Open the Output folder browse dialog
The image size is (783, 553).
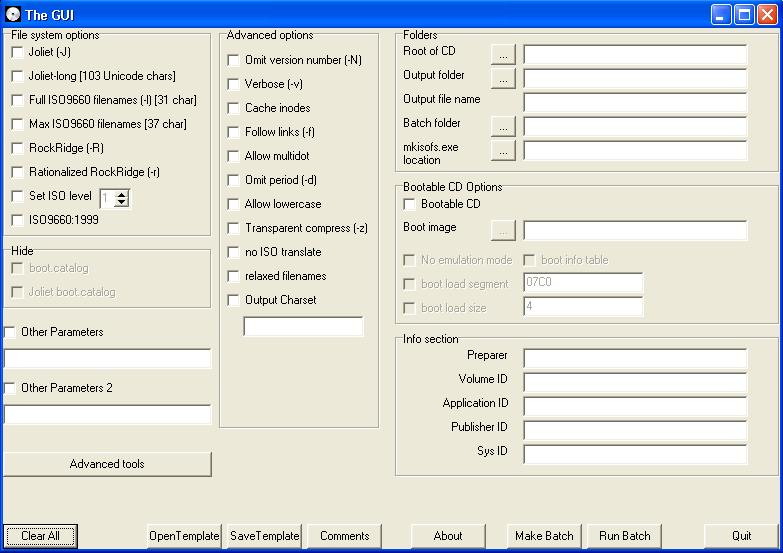503,78
